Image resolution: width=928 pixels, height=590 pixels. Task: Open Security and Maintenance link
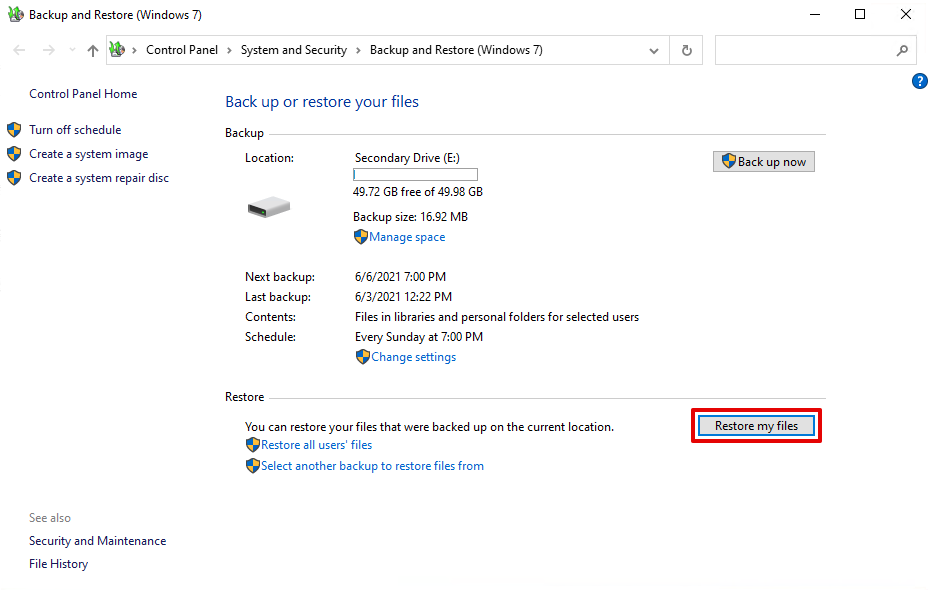tap(98, 541)
